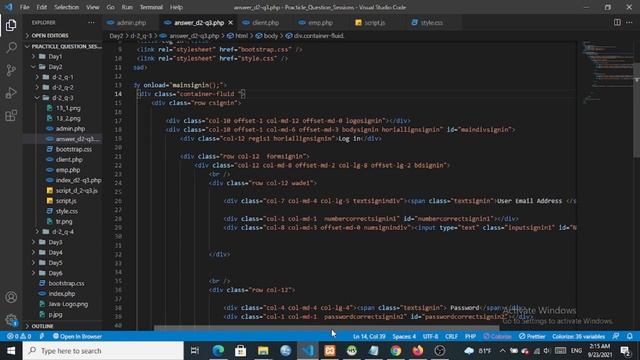The height and width of the screenshot is (360, 640).
Task: Open Source Control view
Action: 11,70
